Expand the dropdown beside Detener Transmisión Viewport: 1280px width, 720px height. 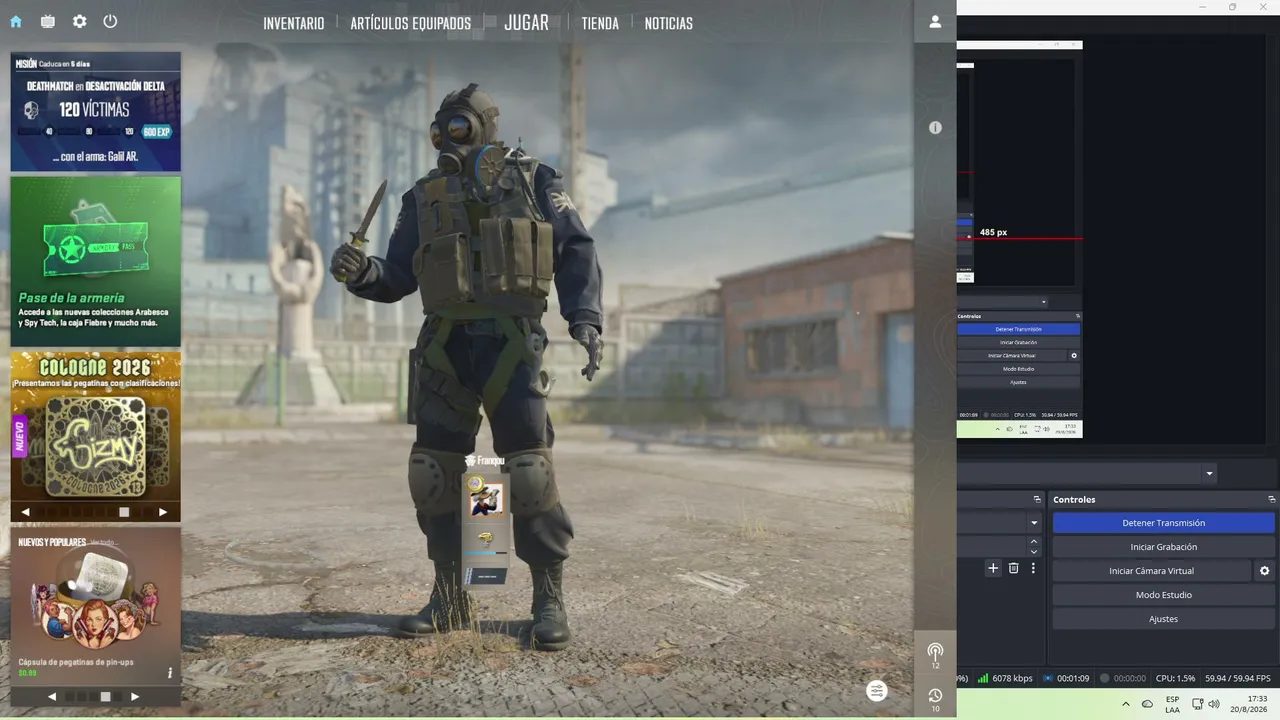[1034, 523]
